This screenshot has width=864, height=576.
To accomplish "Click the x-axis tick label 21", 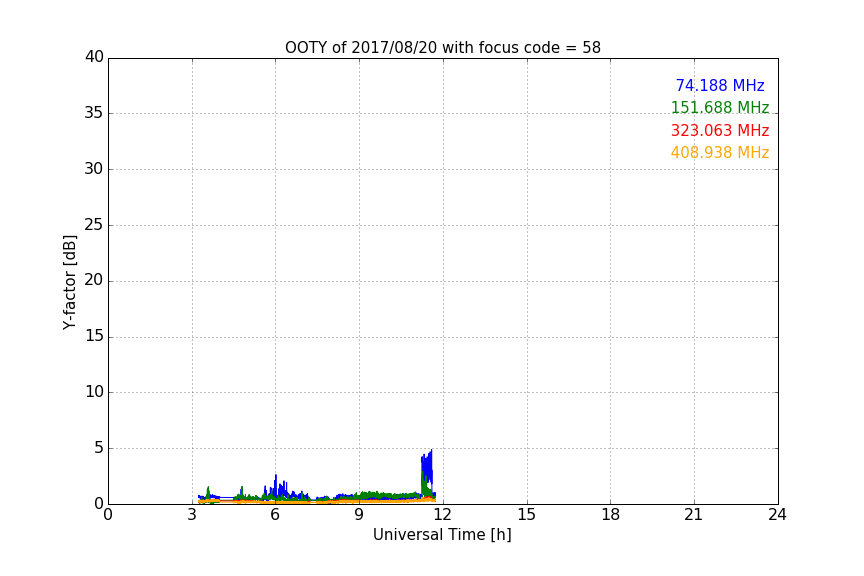I will [694, 515].
